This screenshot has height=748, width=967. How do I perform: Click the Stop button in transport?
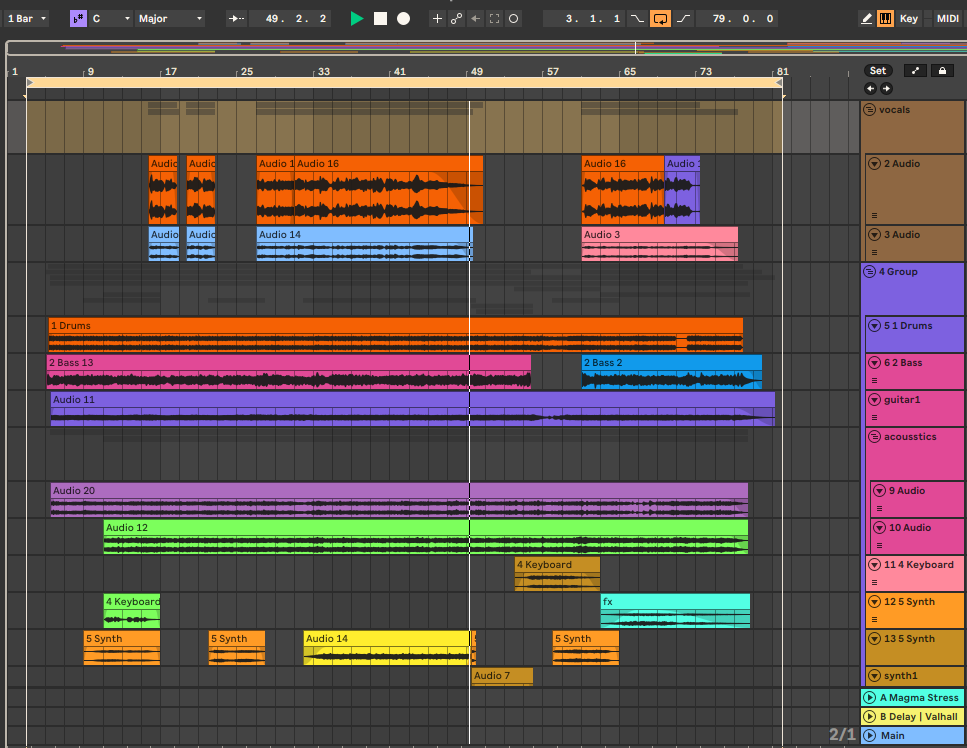pyautogui.click(x=380, y=19)
